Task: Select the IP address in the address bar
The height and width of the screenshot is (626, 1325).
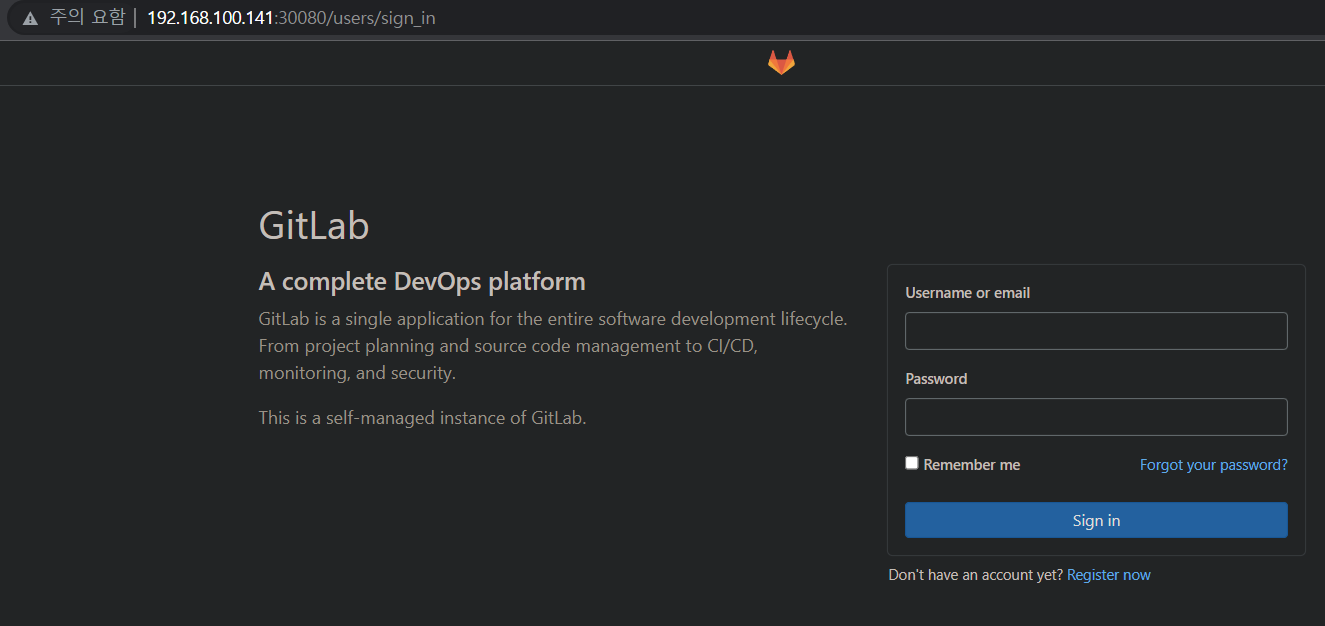Action: (210, 19)
